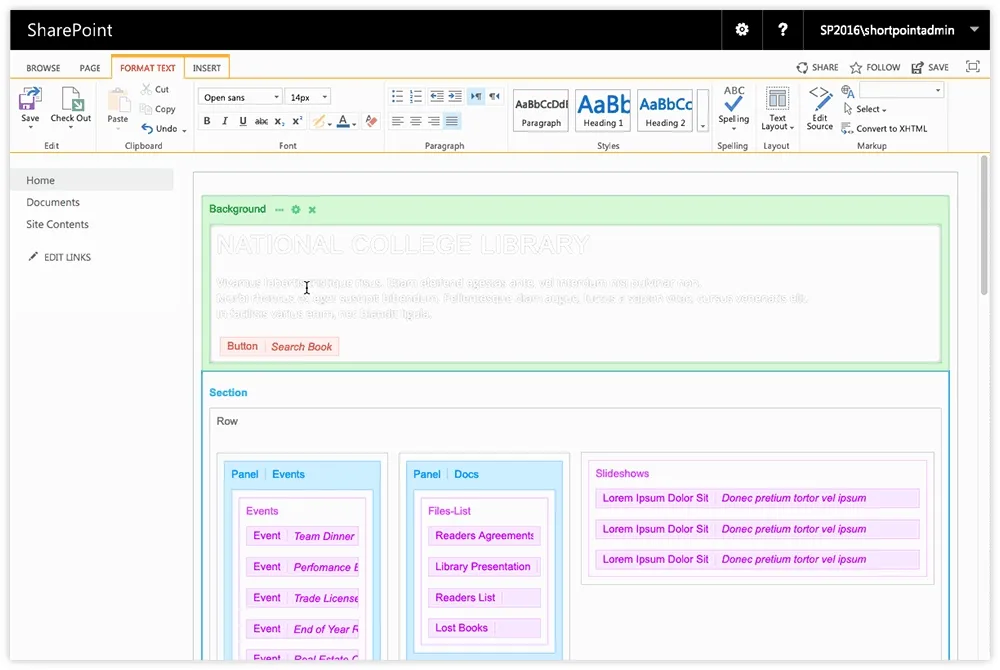Insert a bulleted list

pyautogui.click(x=397, y=96)
